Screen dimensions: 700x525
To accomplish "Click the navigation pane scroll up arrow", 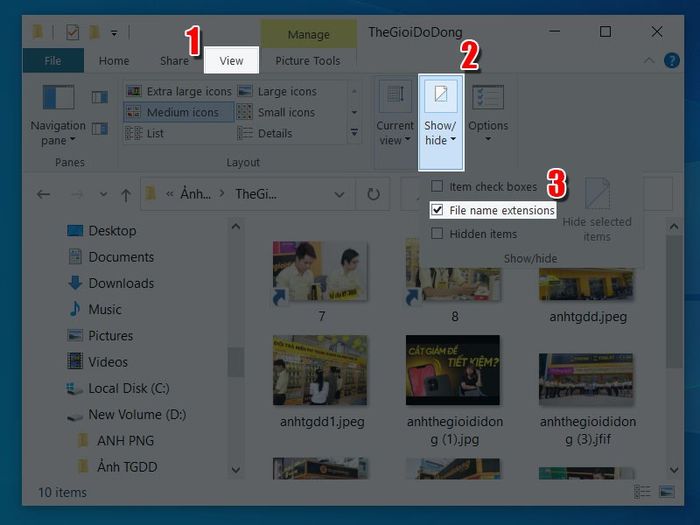I will tap(236, 227).
